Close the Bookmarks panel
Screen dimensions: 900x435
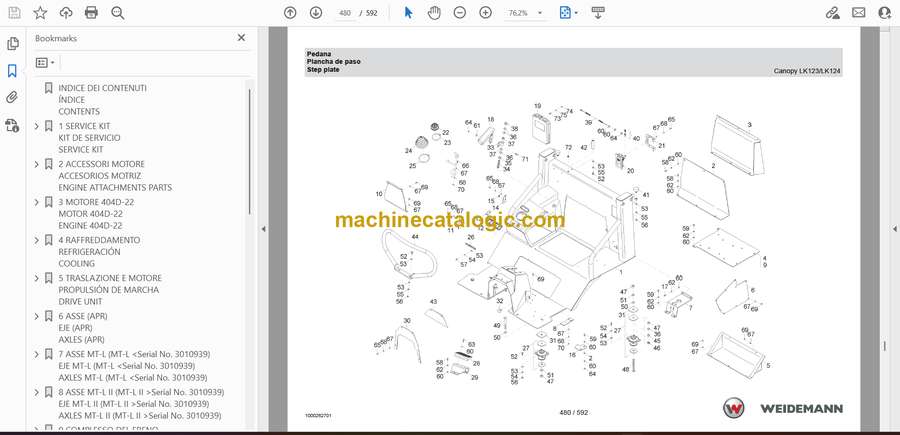pyautogui.click(x=241, y=38)
